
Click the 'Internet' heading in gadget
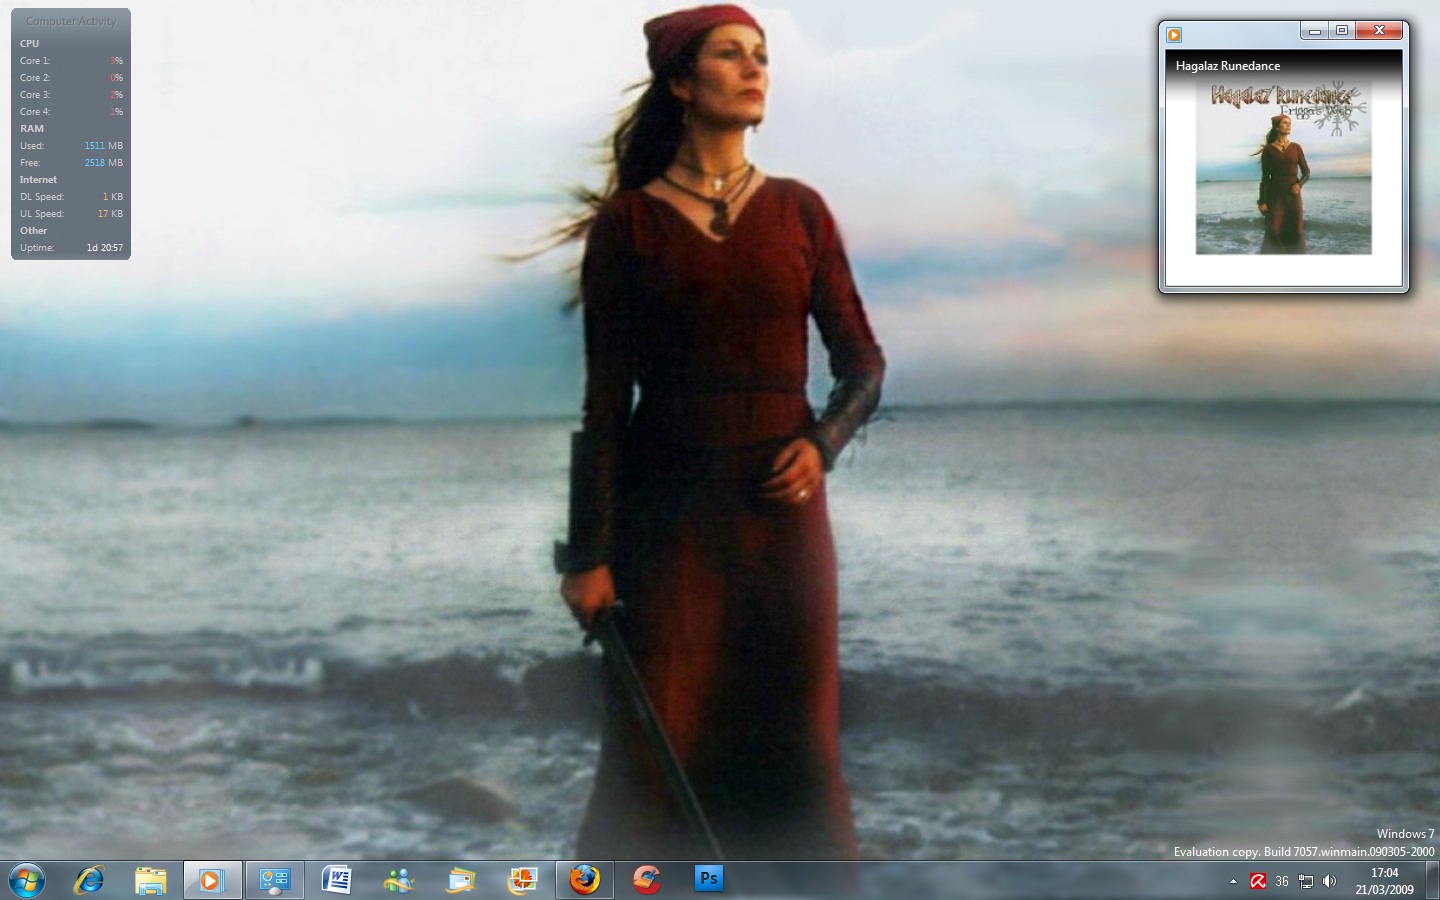[38, 180]
